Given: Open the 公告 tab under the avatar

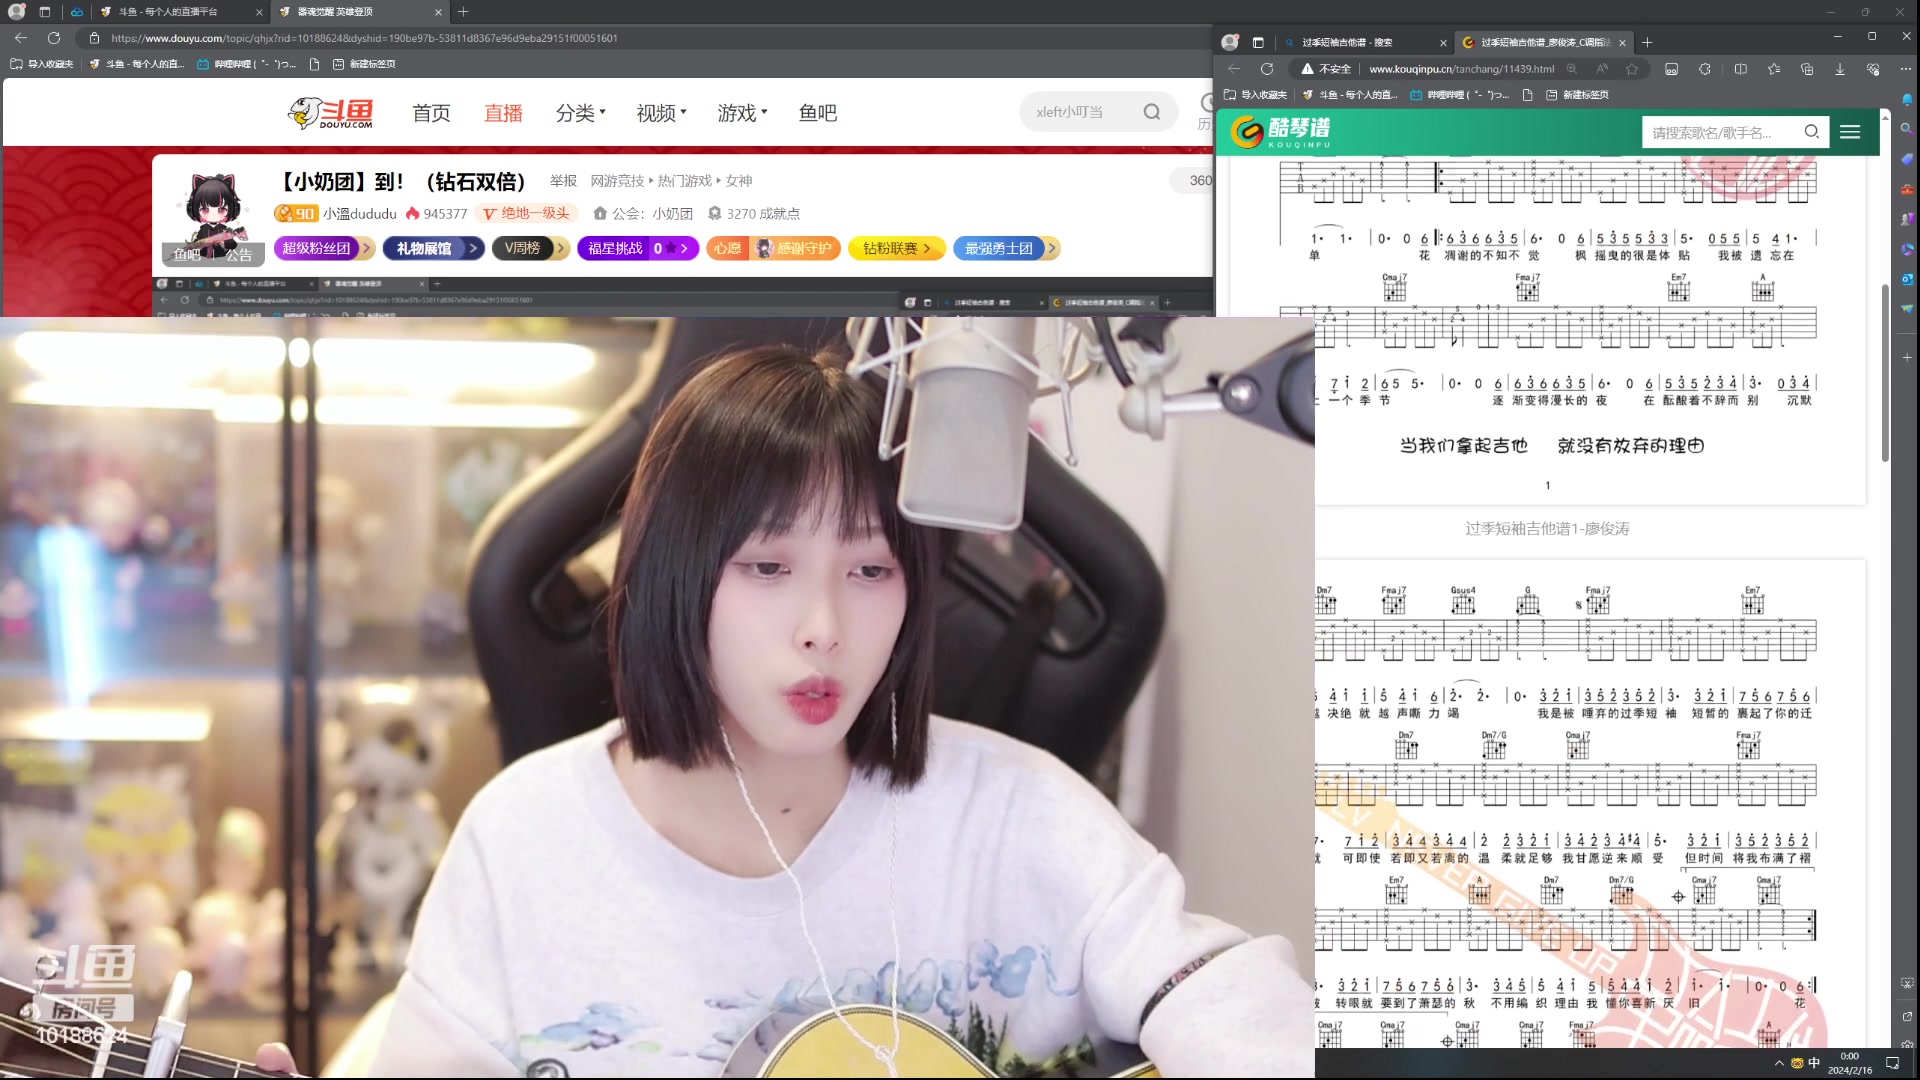Looking at the screenshot, I should tap(239, 255).
